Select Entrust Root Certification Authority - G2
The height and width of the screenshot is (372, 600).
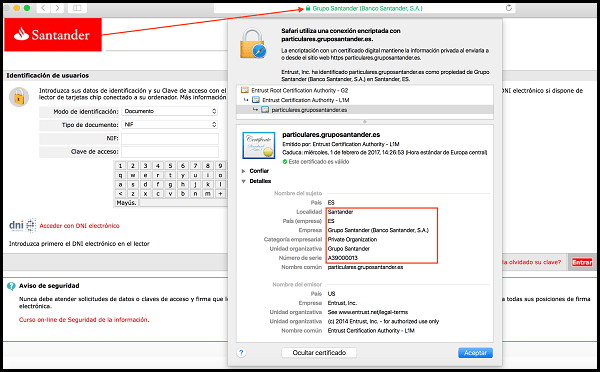coord(299,90)
